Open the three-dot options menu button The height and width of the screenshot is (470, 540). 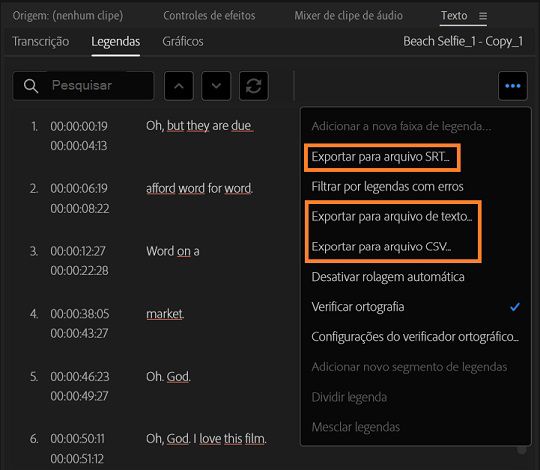[x=512, y=86]
